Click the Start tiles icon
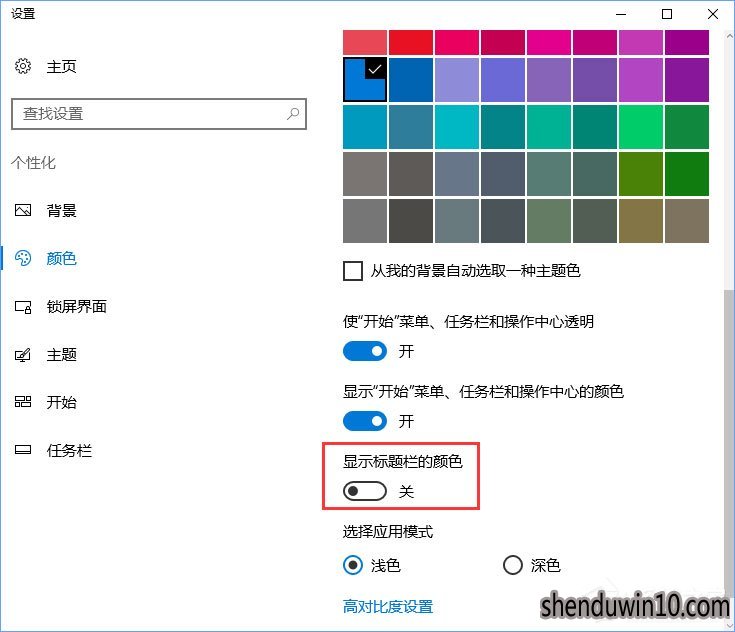 22,402
